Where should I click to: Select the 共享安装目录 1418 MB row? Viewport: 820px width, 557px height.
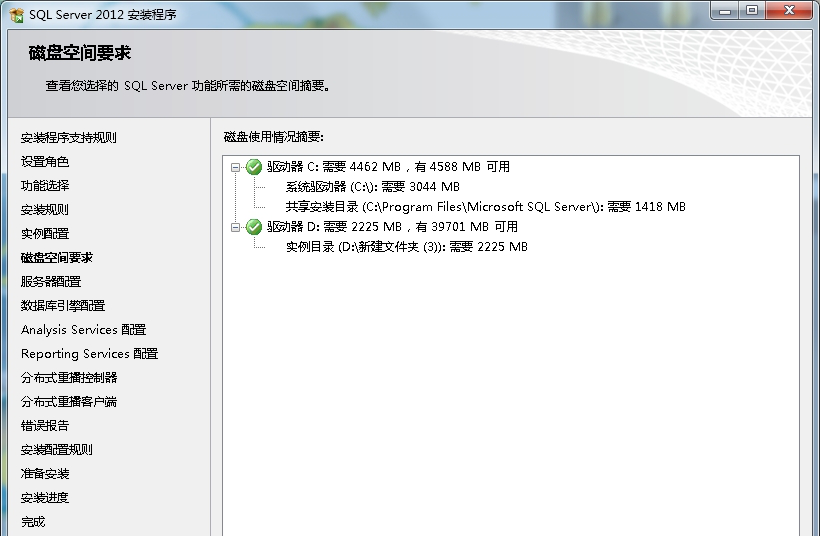point(486,207)
